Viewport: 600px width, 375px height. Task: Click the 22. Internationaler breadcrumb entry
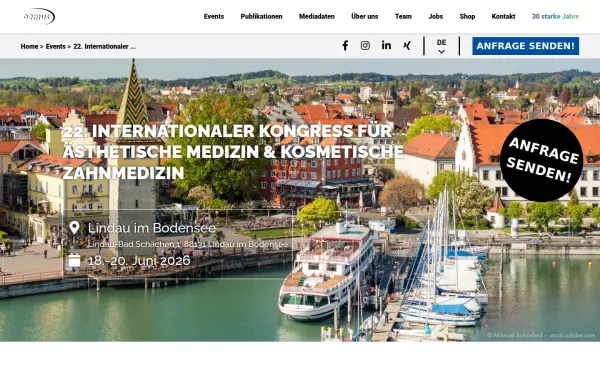coord(104,46)
